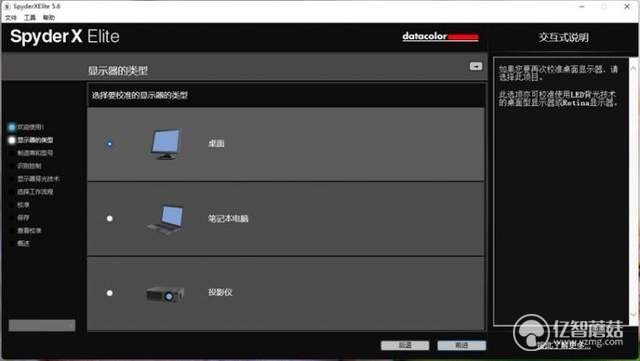Click the 笔记本电脑 option label
640x361 pixels.
click(228, 219)
